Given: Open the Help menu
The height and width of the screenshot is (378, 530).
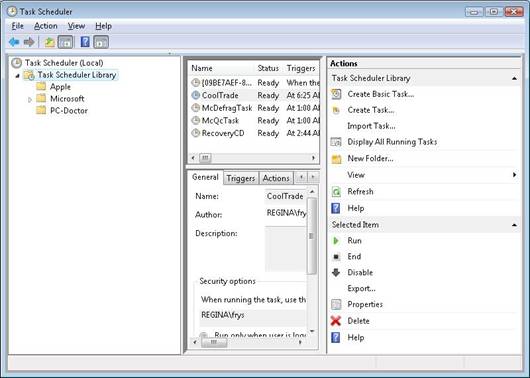Looking at the screenshot, I should (x=103, y=26).
